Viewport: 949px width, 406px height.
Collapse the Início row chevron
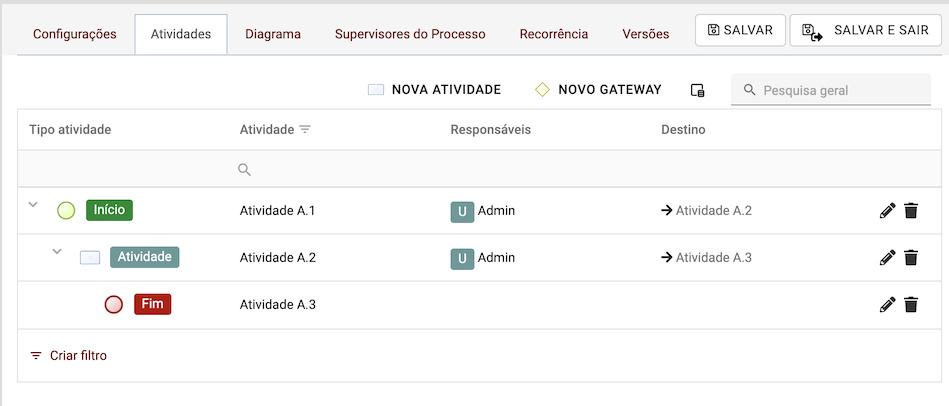pos(33,205)
